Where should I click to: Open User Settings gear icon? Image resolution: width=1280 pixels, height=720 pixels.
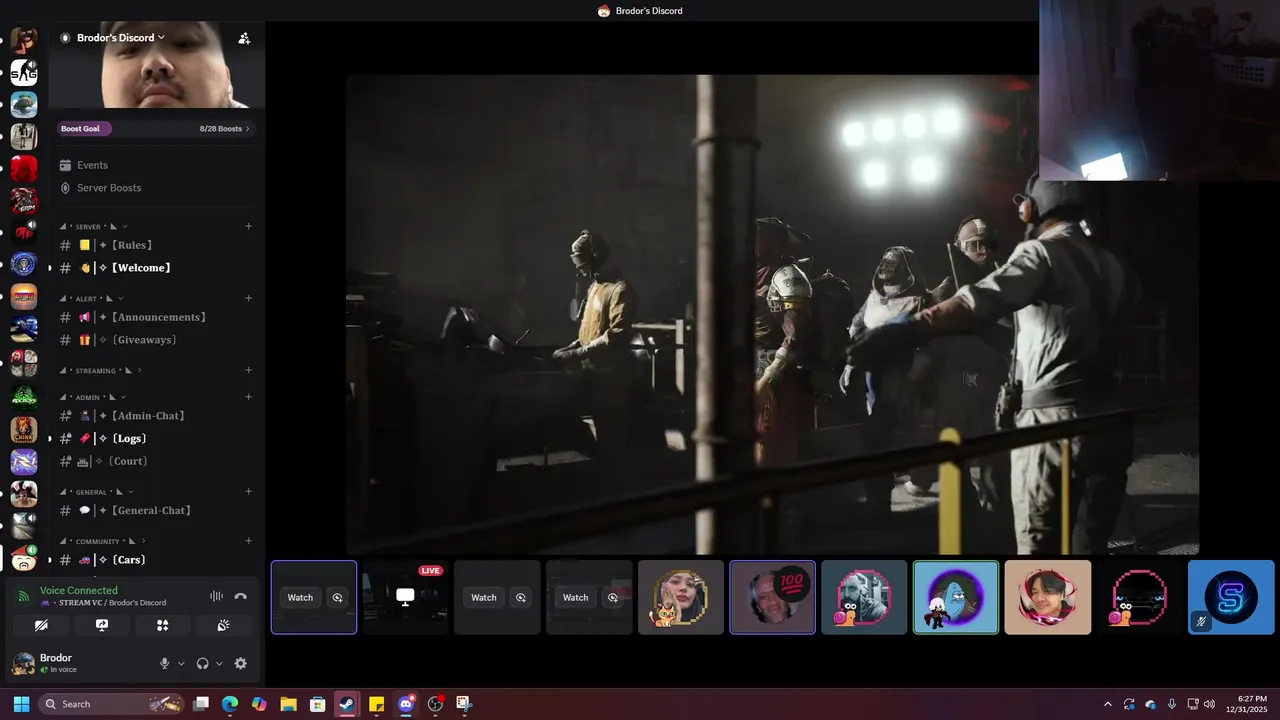(240, 663)
